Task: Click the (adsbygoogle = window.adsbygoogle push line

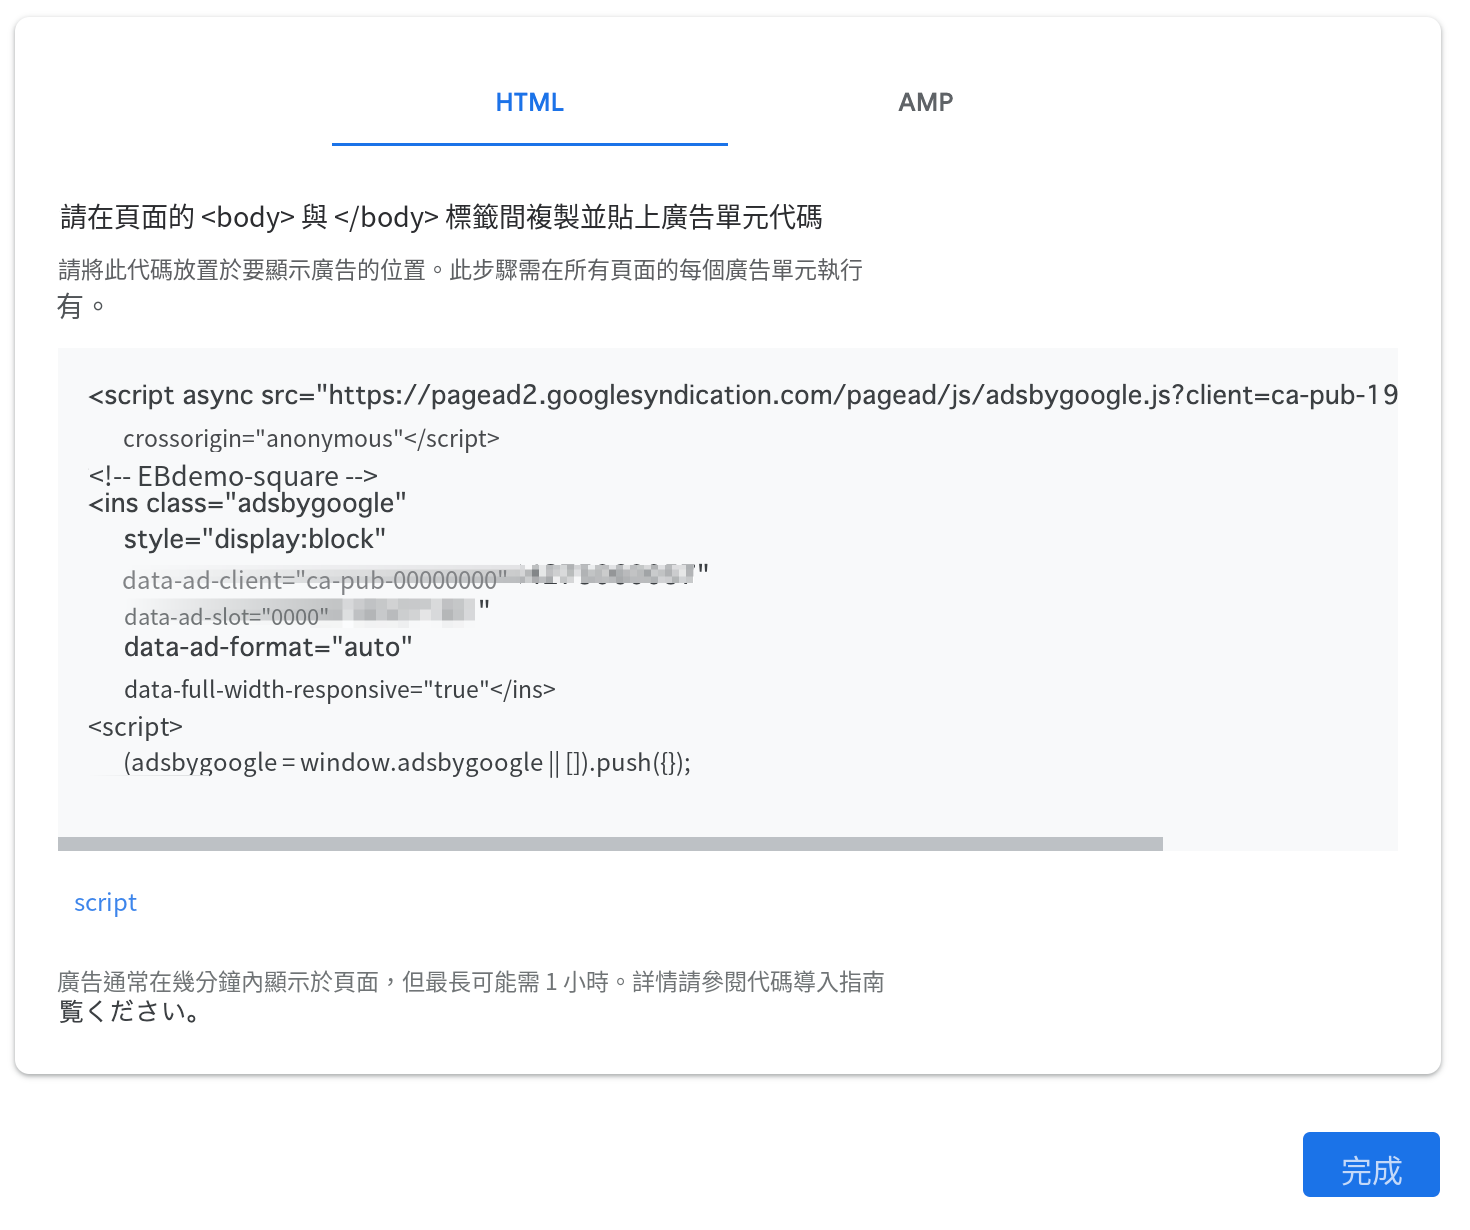Action: point(407,763)
